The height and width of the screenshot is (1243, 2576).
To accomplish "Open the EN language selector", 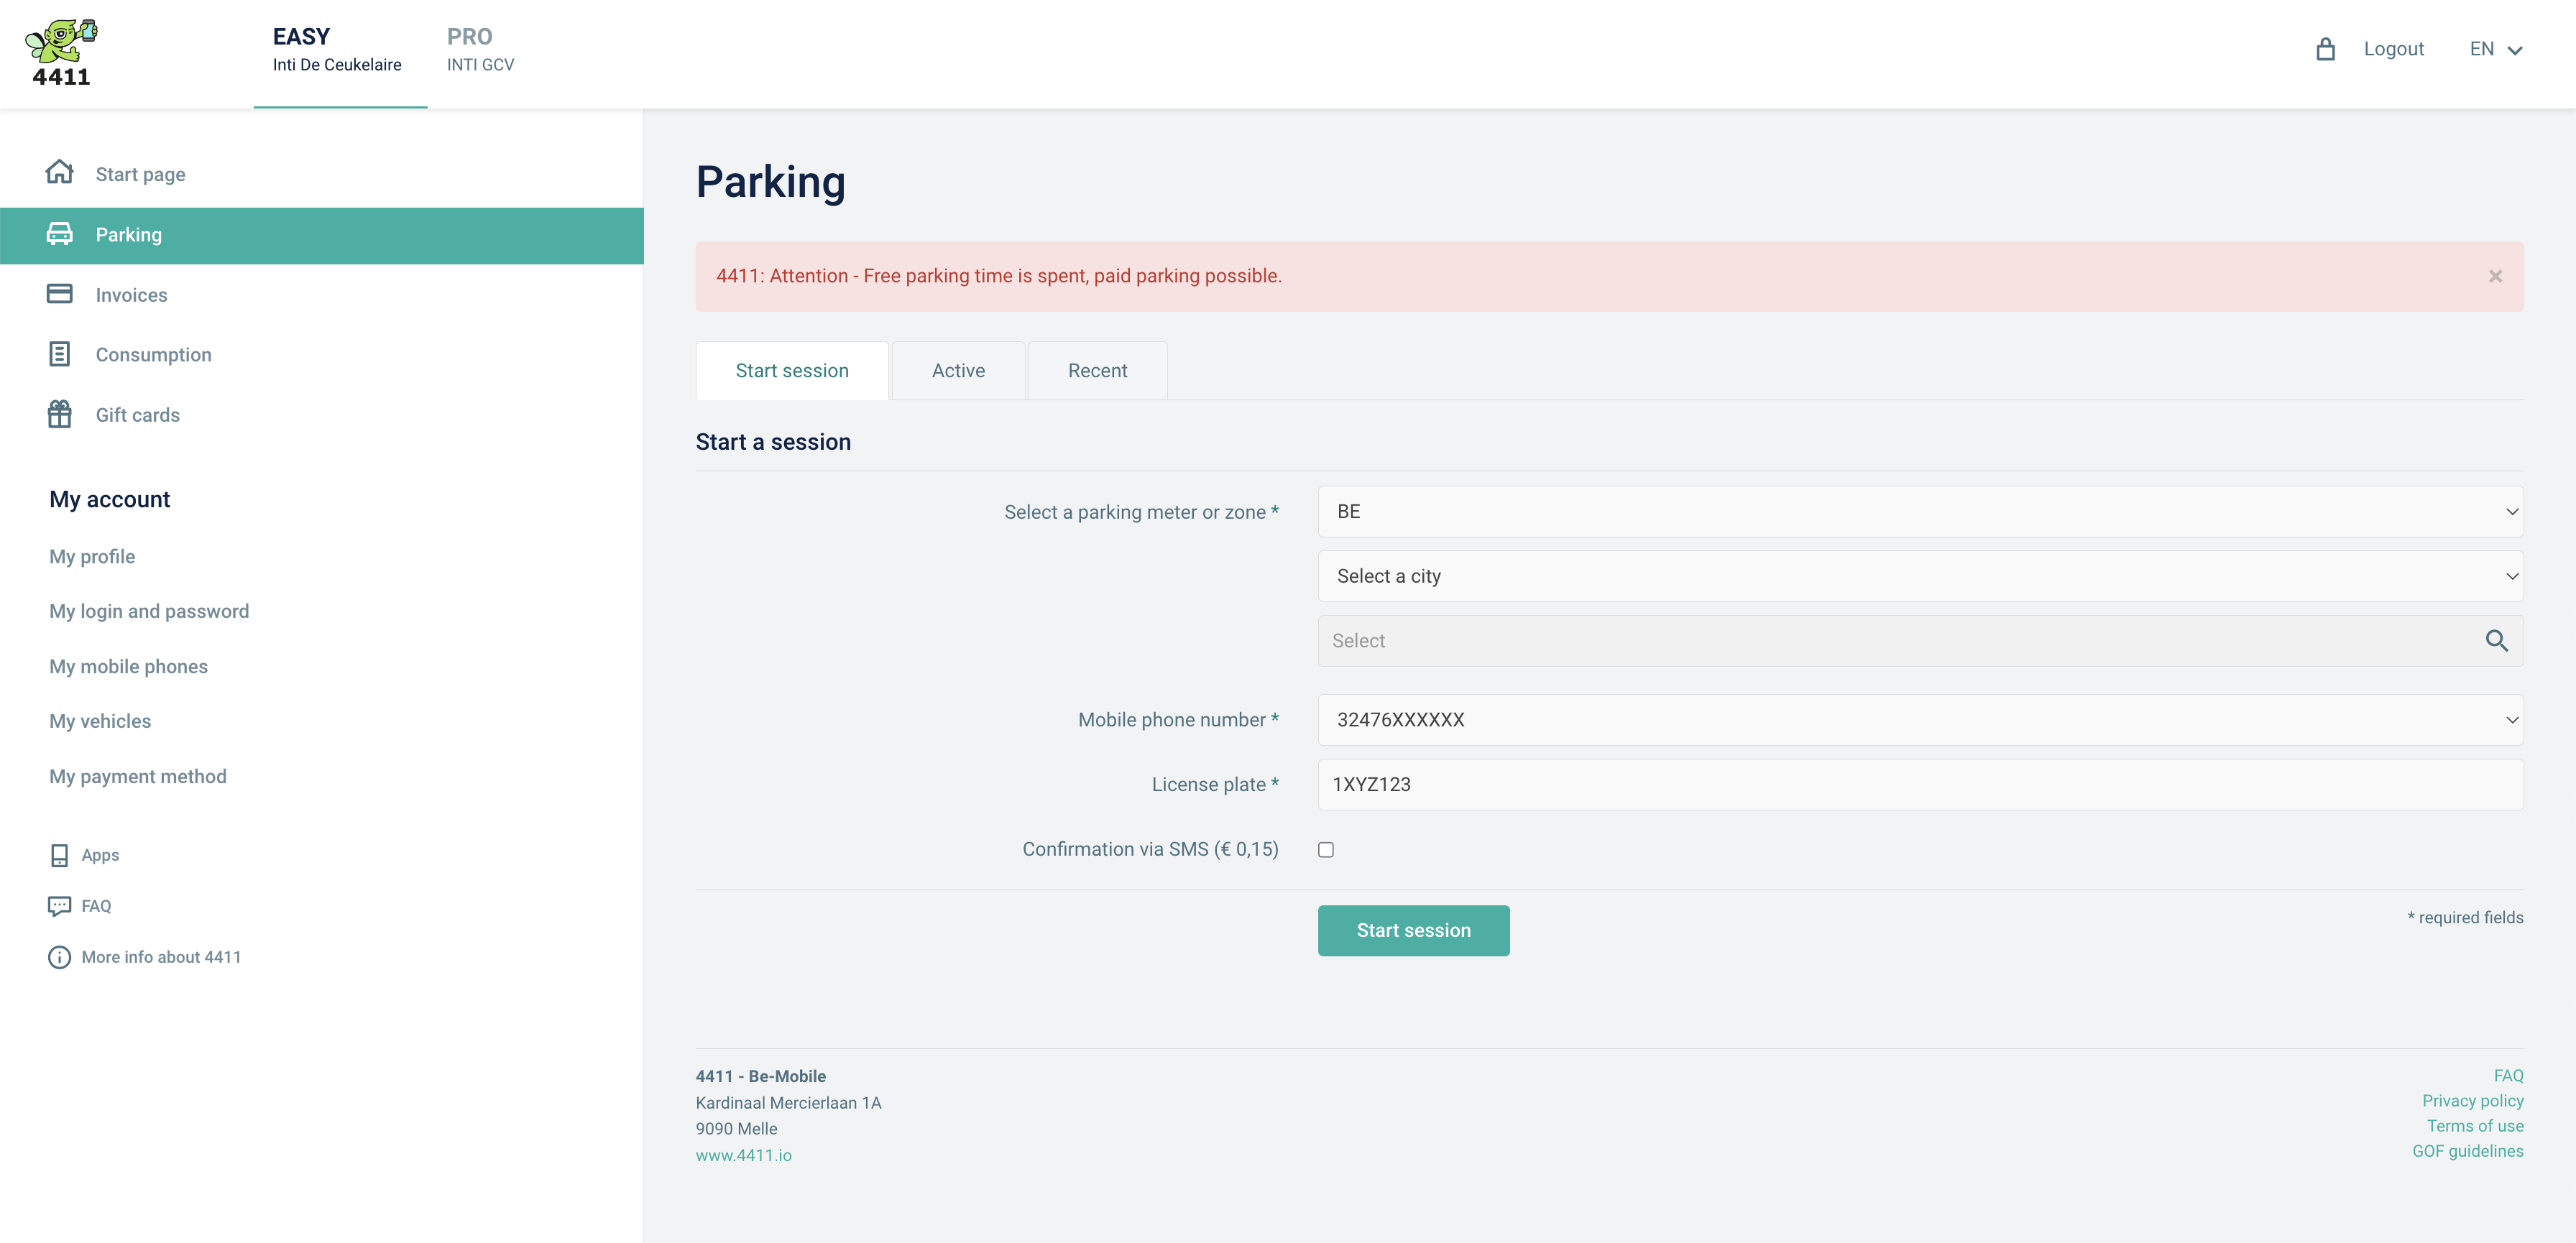I will coord(2496,49).
